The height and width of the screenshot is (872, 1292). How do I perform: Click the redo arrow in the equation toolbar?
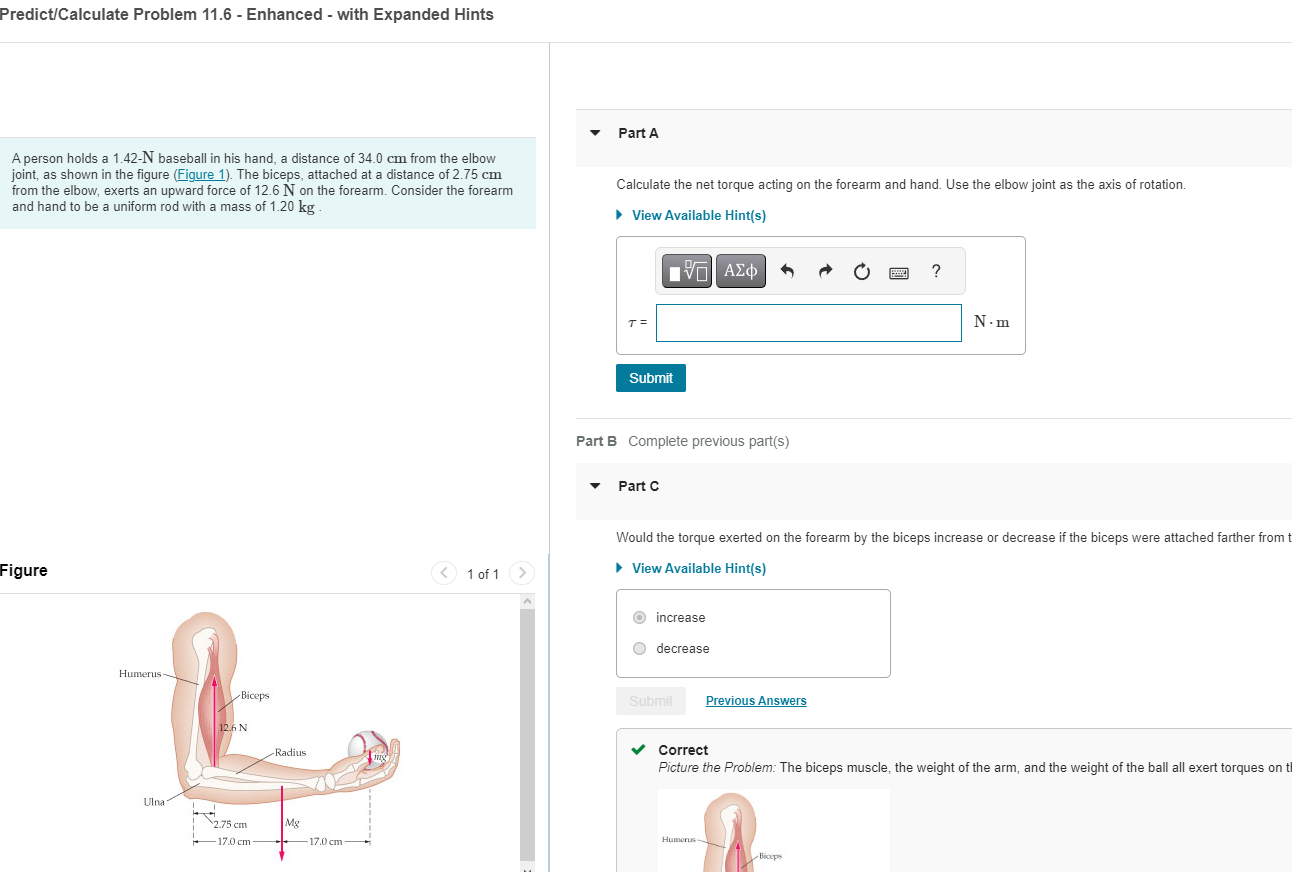click(824, 270)
